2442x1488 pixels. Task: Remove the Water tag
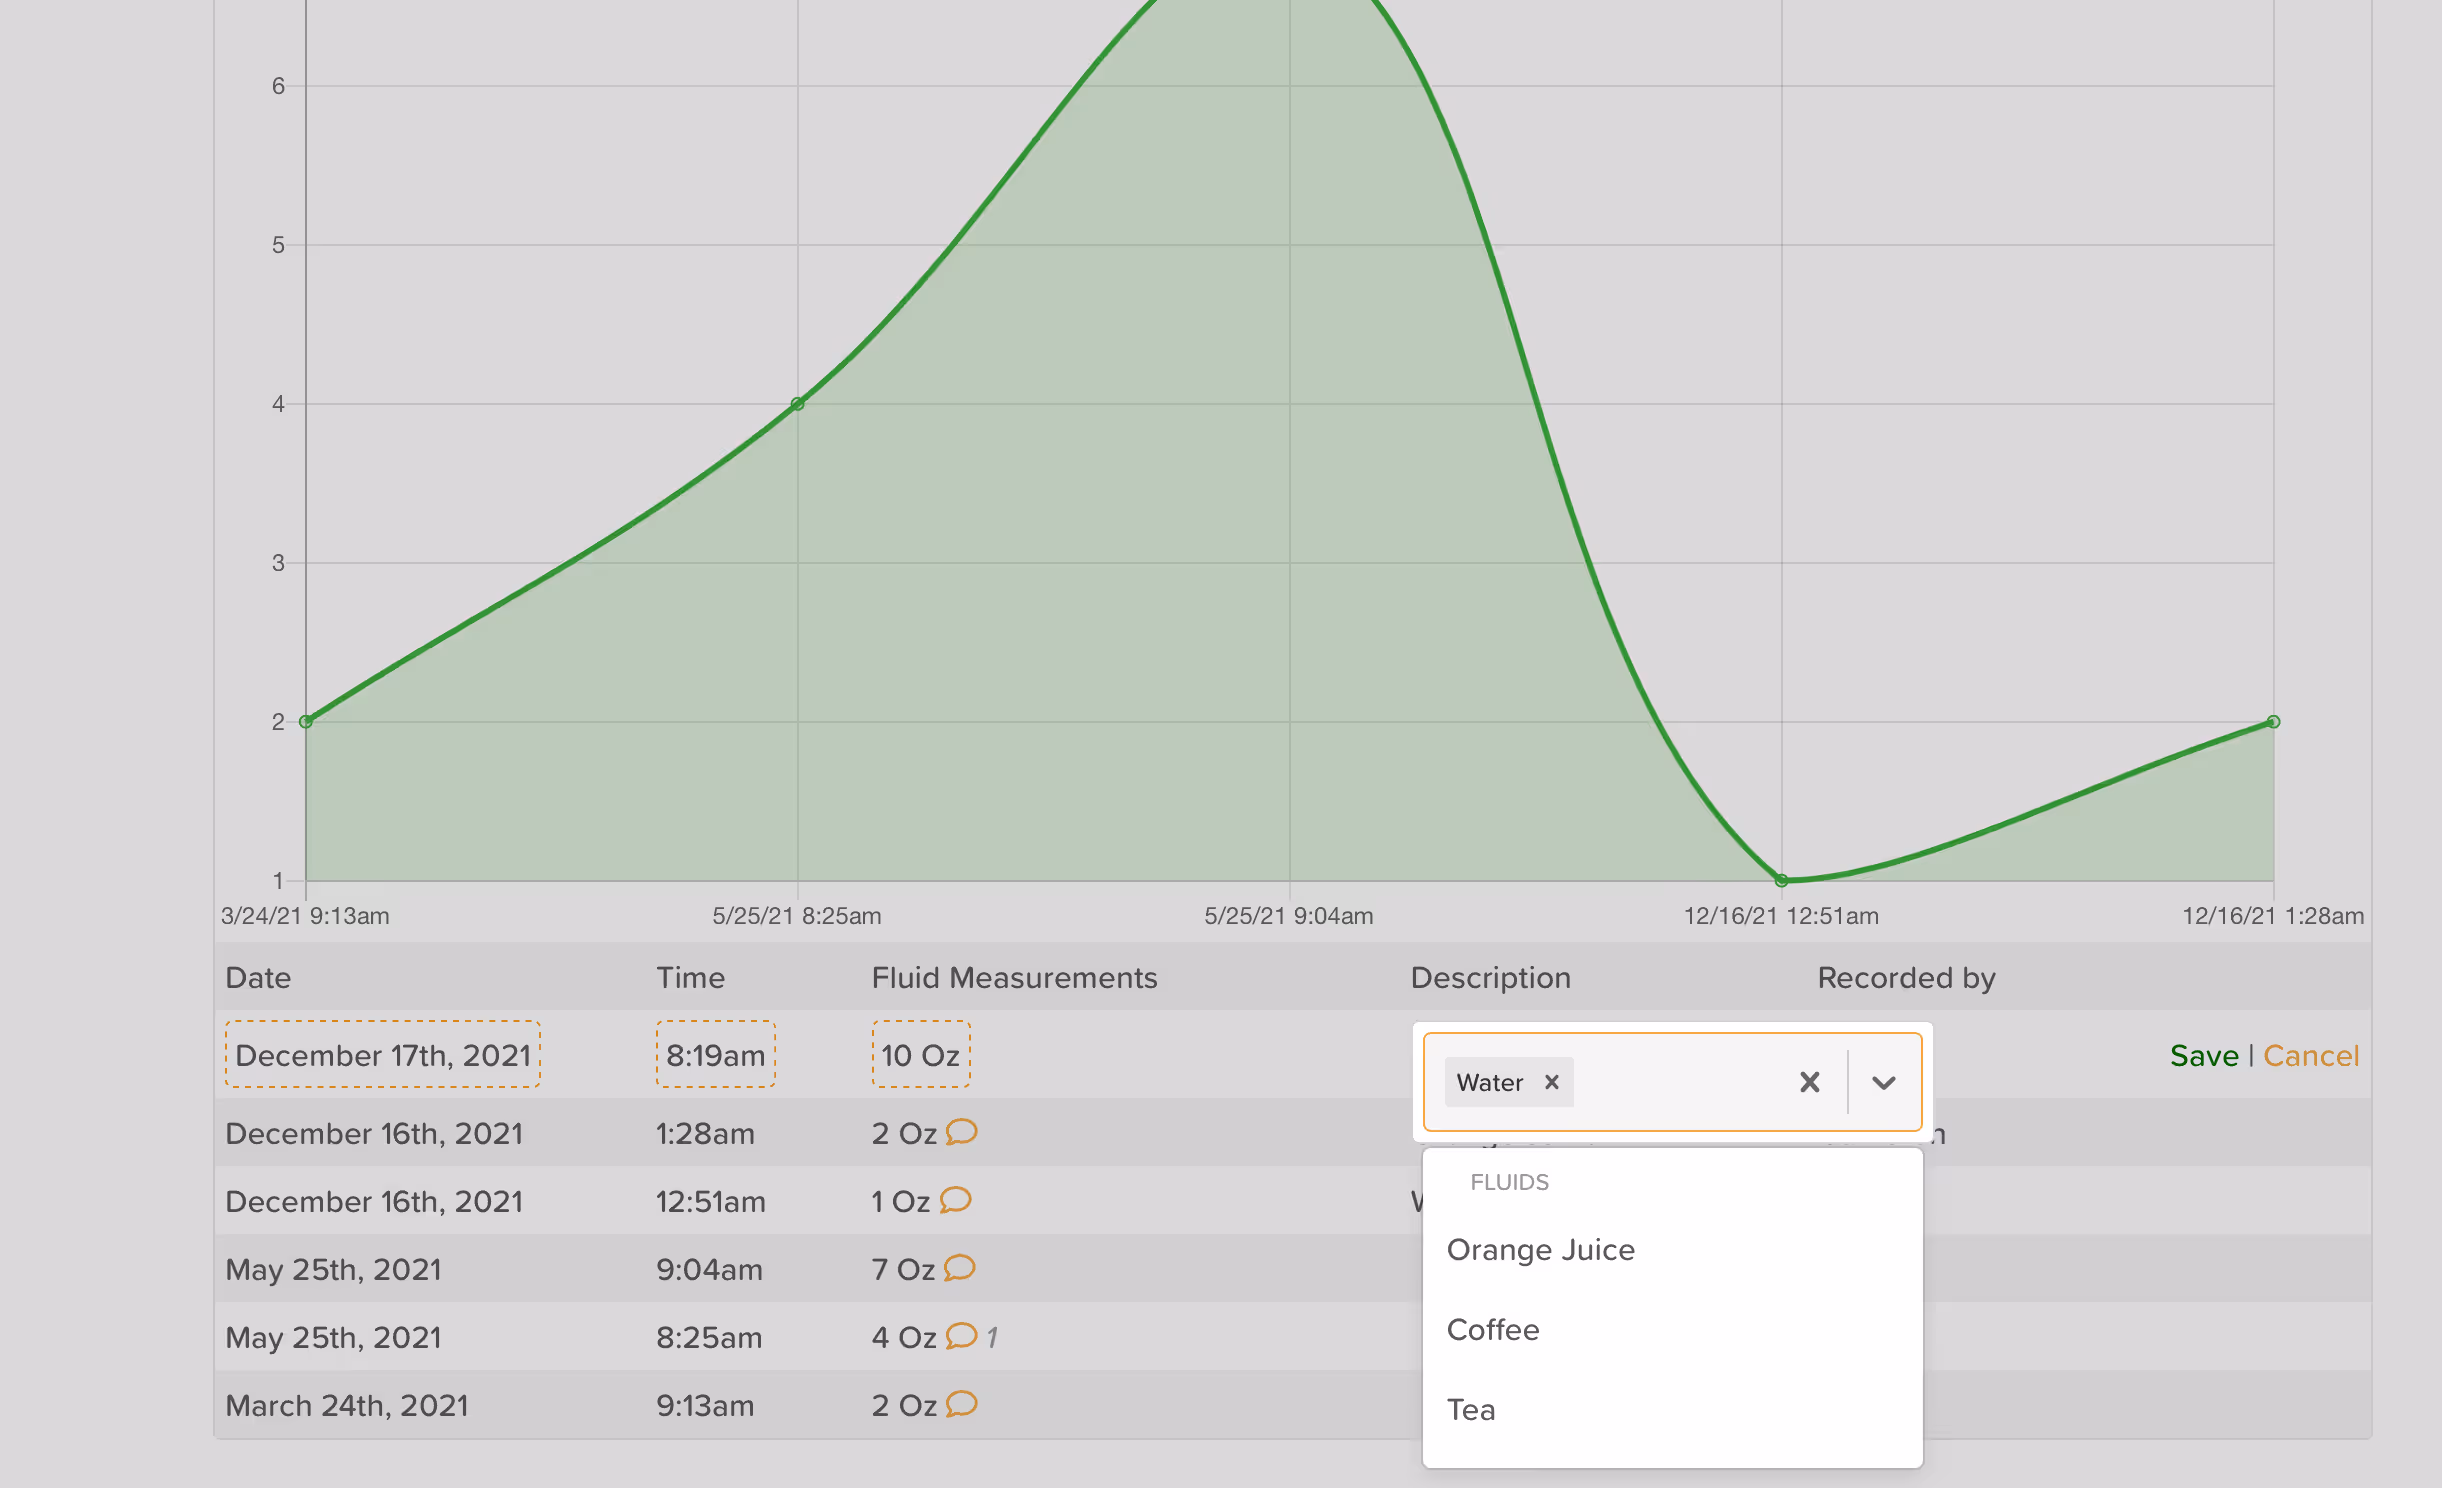coord(1552,1082)
